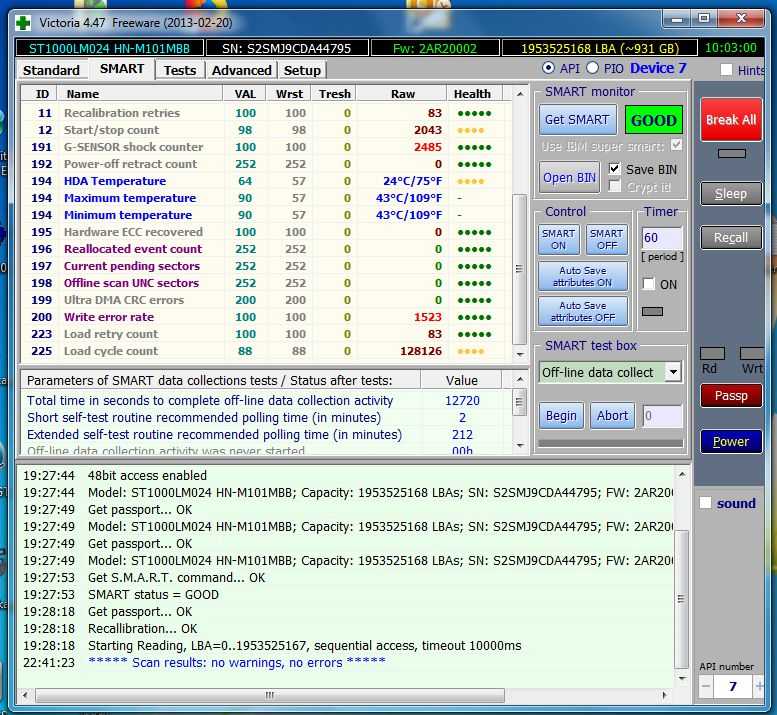Enable the Timer ON checkbox
Viewport: 777px width, 715px height.
coord(649,284)
